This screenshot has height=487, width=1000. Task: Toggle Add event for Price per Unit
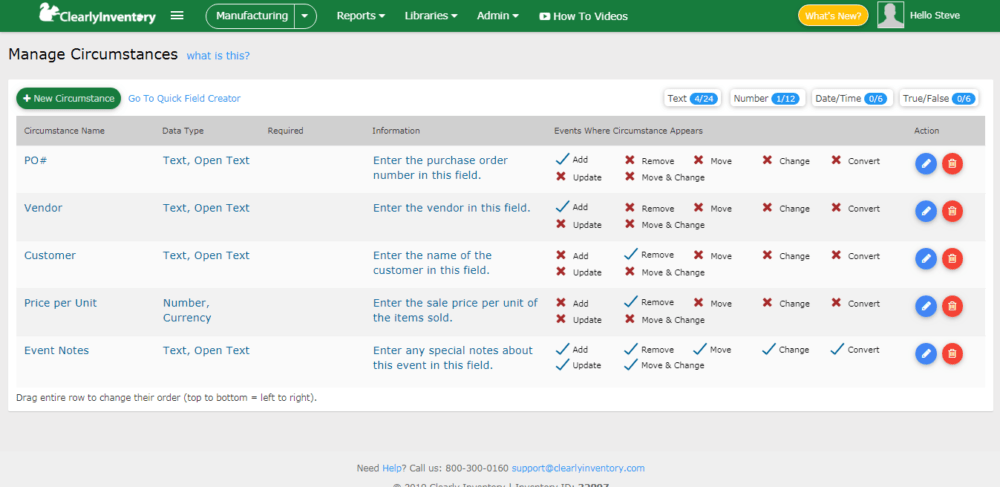(561, 303)
